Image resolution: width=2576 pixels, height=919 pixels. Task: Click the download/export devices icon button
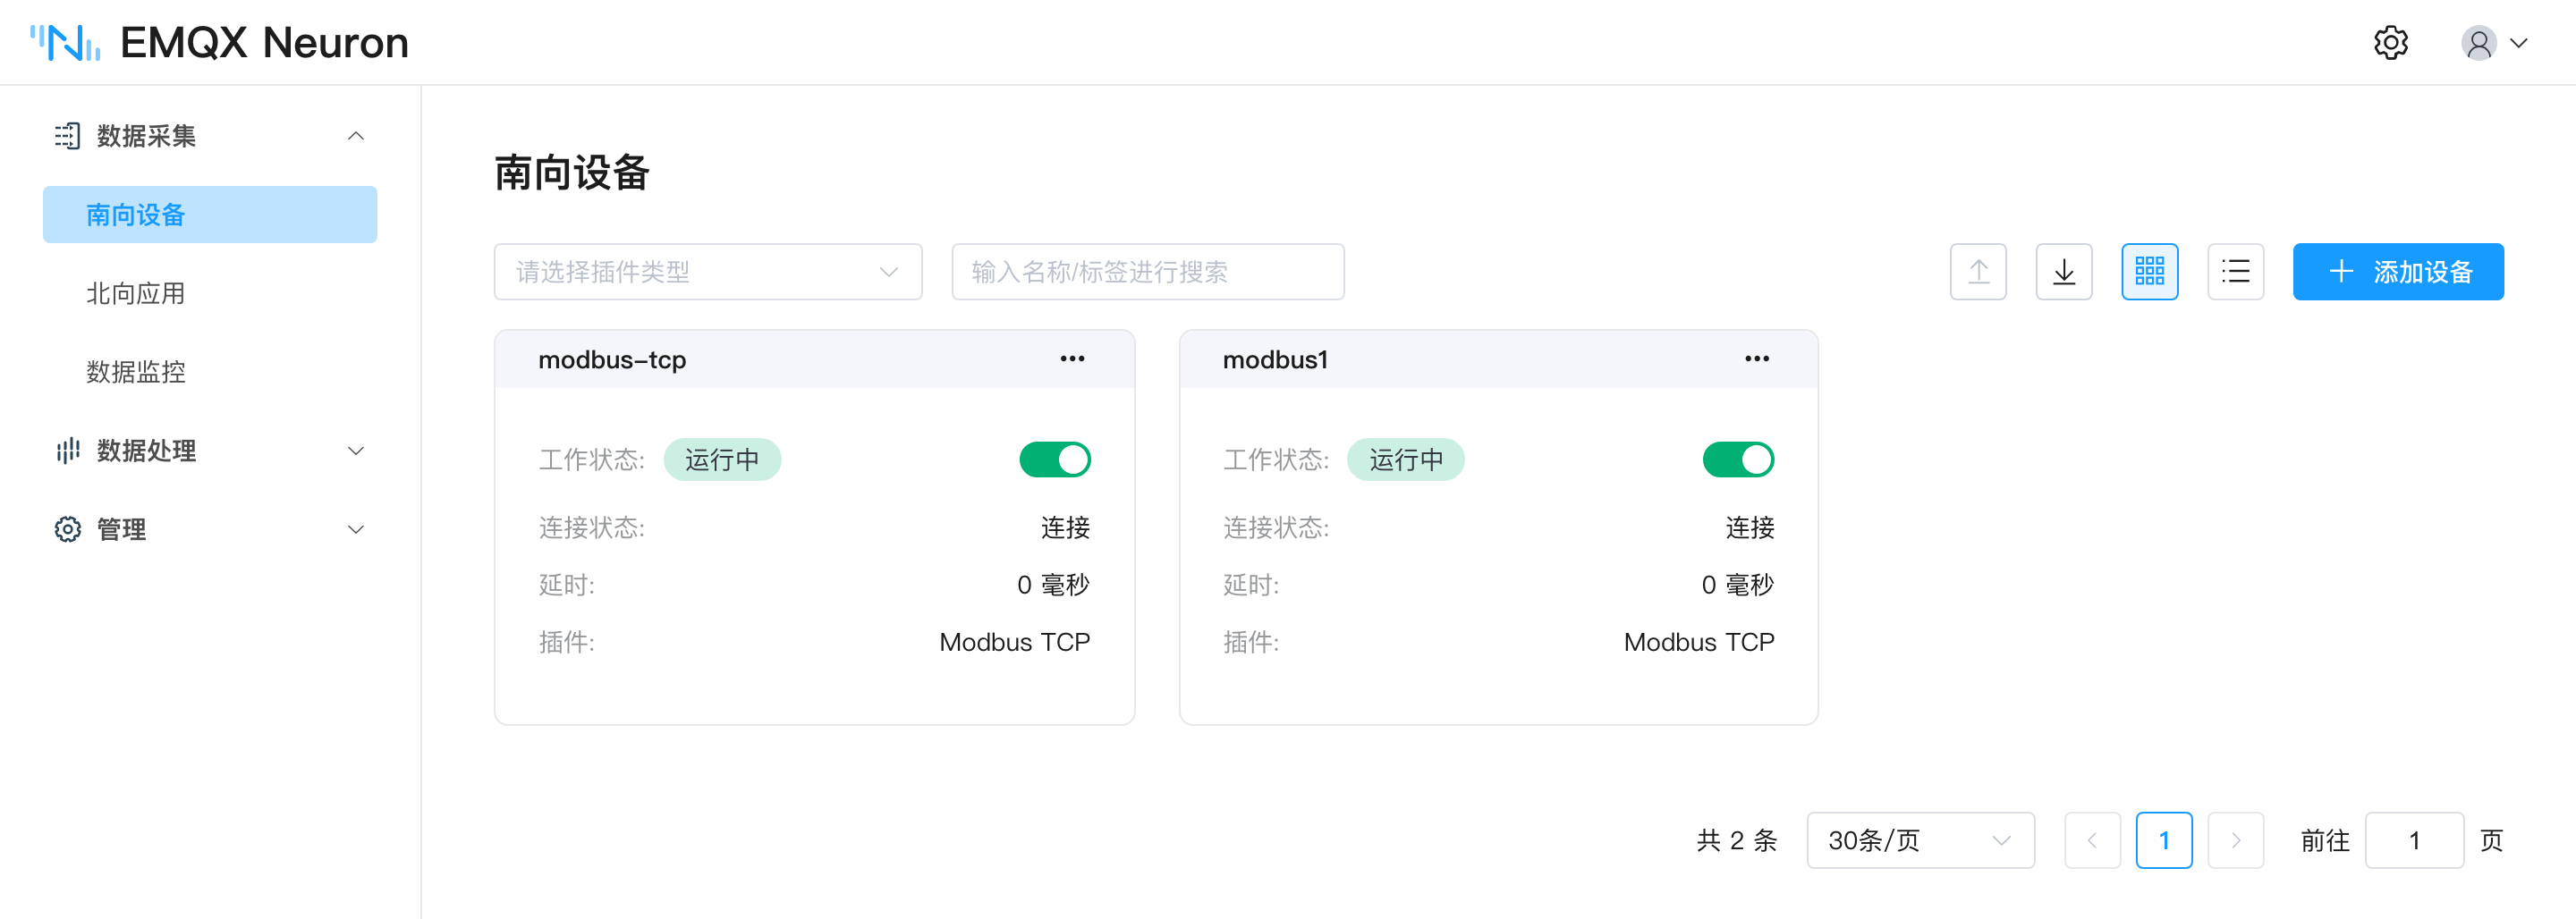coord(2064,271)
